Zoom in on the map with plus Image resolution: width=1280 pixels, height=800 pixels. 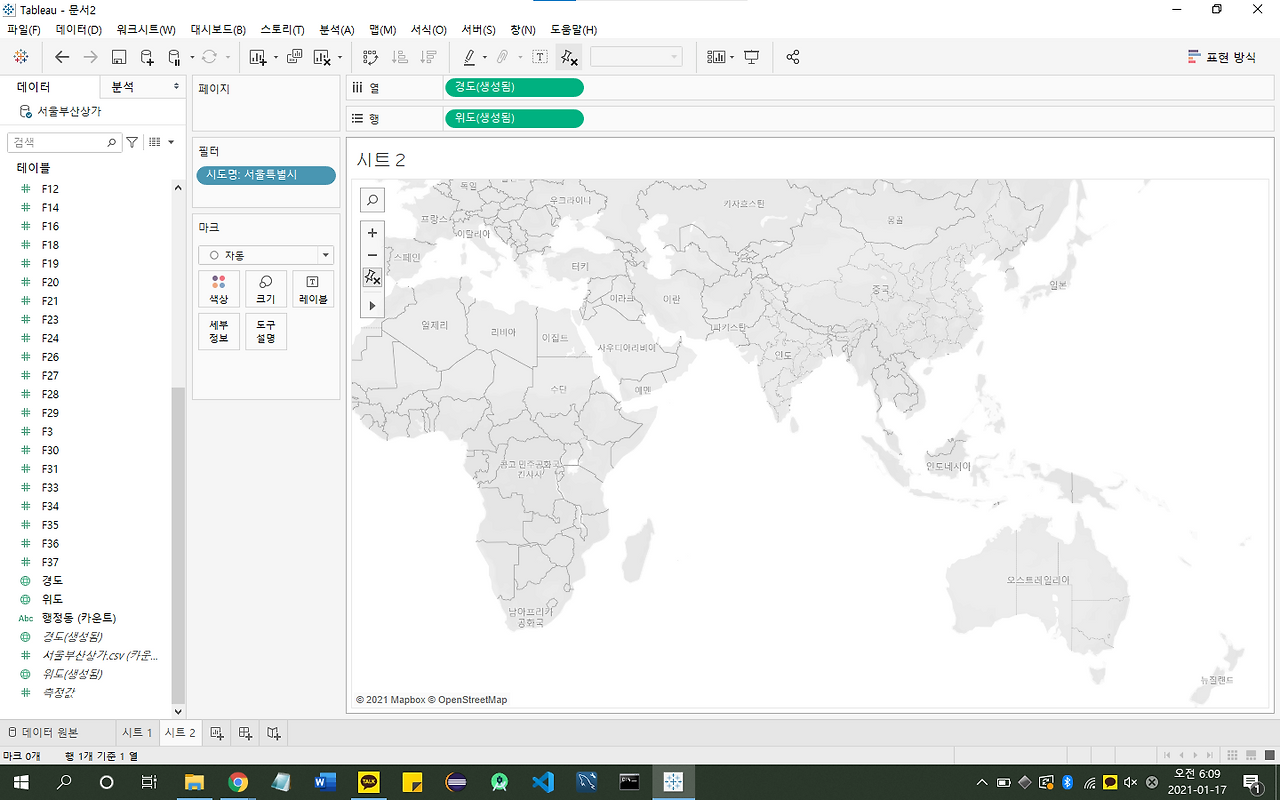click(372, 233)
